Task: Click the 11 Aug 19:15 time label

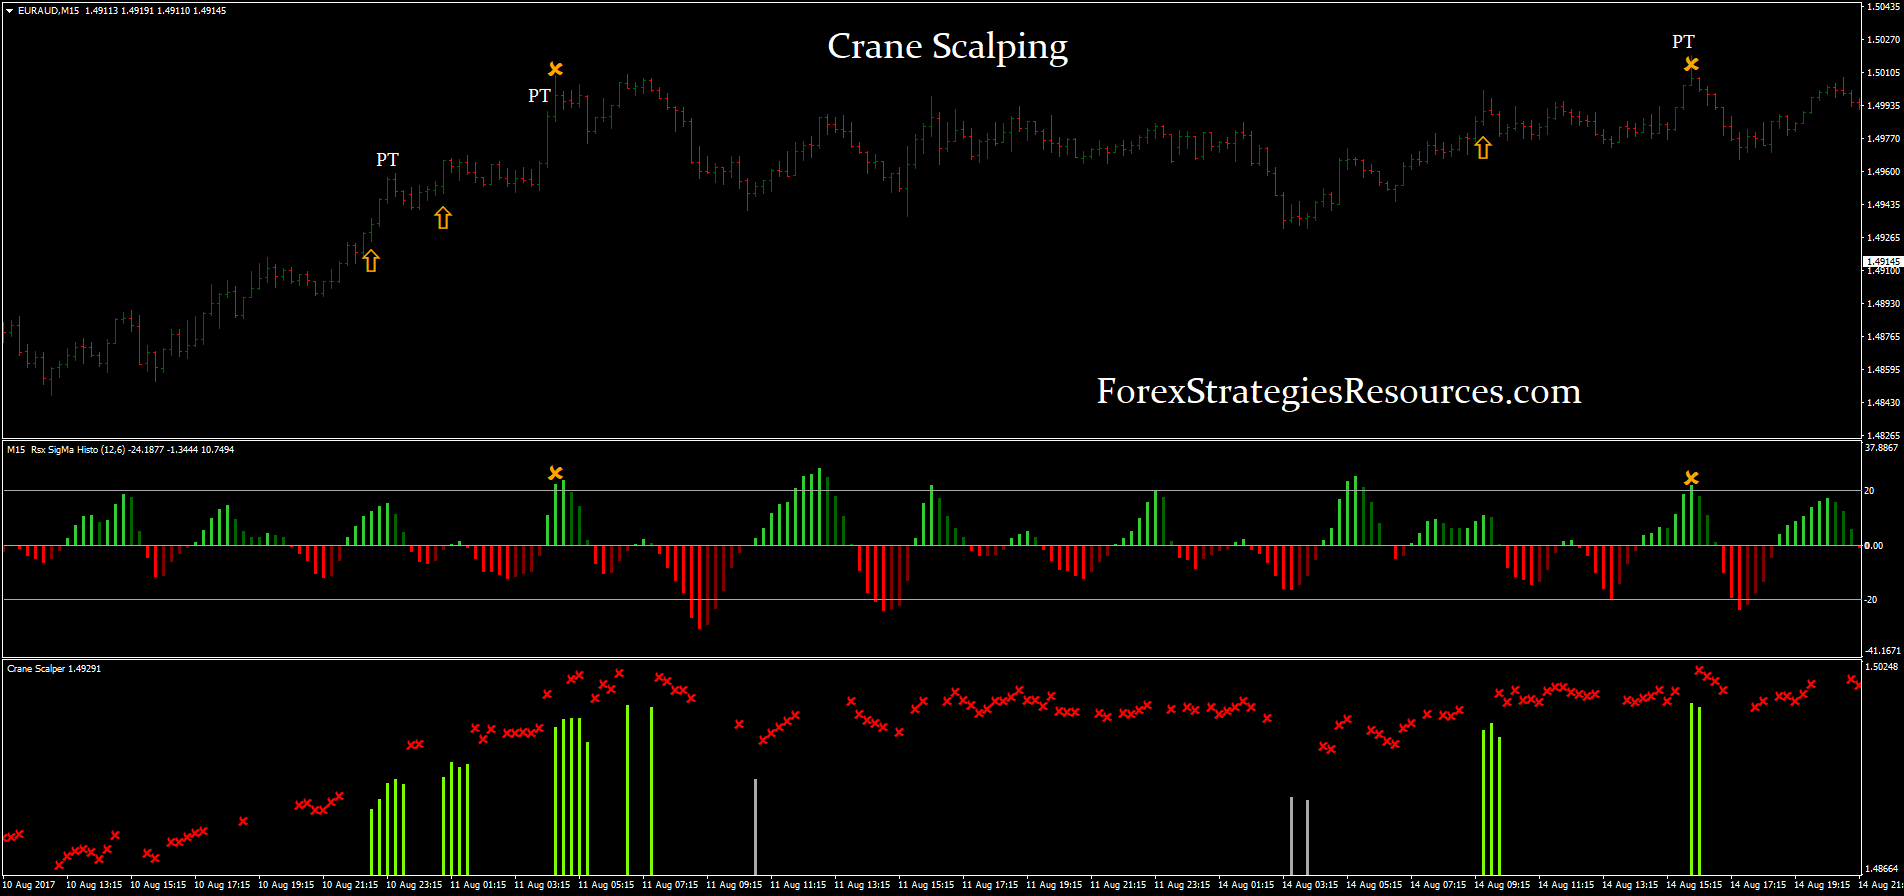Action: click(1055, 885)
